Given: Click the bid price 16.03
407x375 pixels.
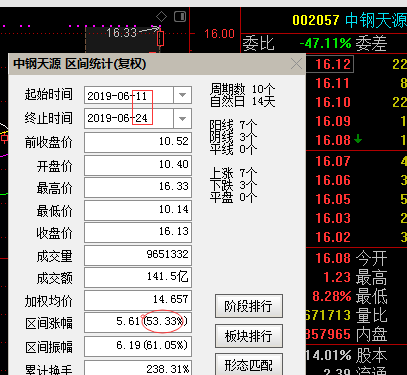Looking at the screenshot, I should click(x=332, y=218).
